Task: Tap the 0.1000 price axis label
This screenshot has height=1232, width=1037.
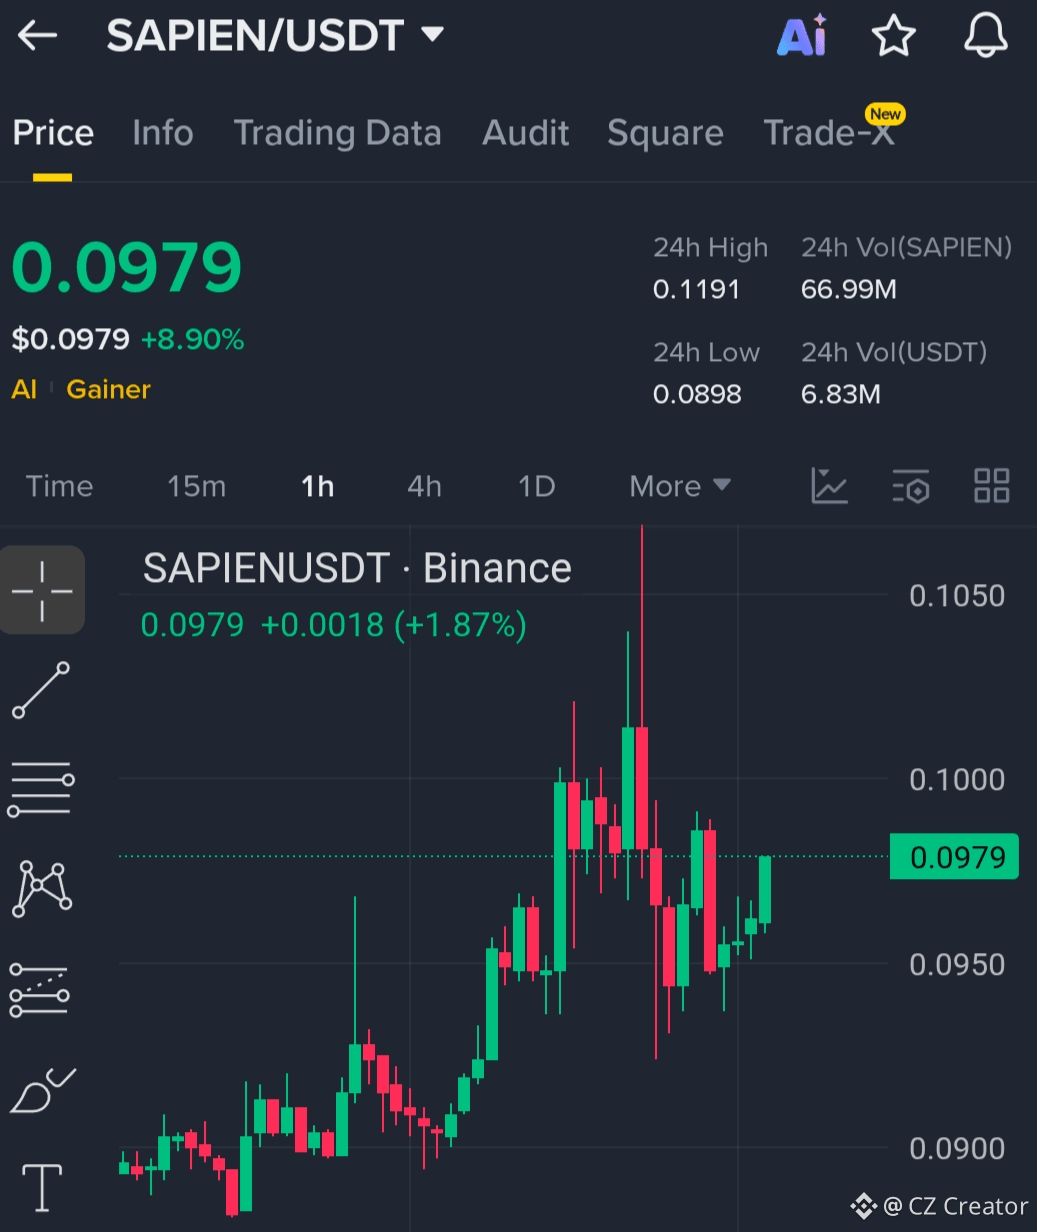Action: pyautogui.click(x=957, y=780)
